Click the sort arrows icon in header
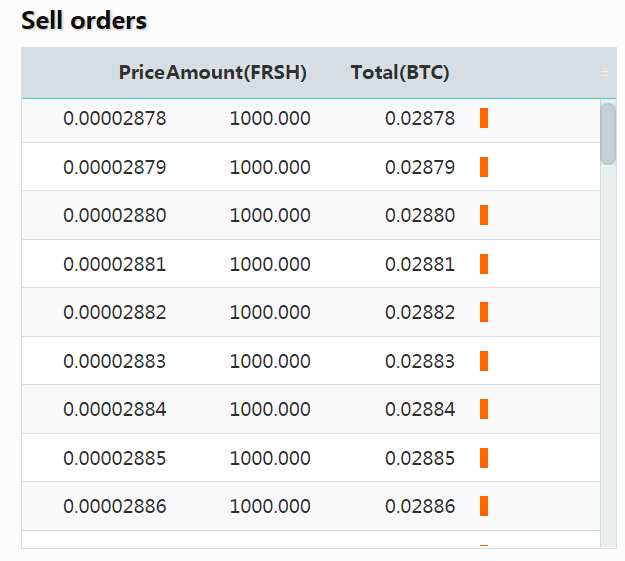This screenshot has width=625, height=561. pyautogui.click(x=604, y=73)
